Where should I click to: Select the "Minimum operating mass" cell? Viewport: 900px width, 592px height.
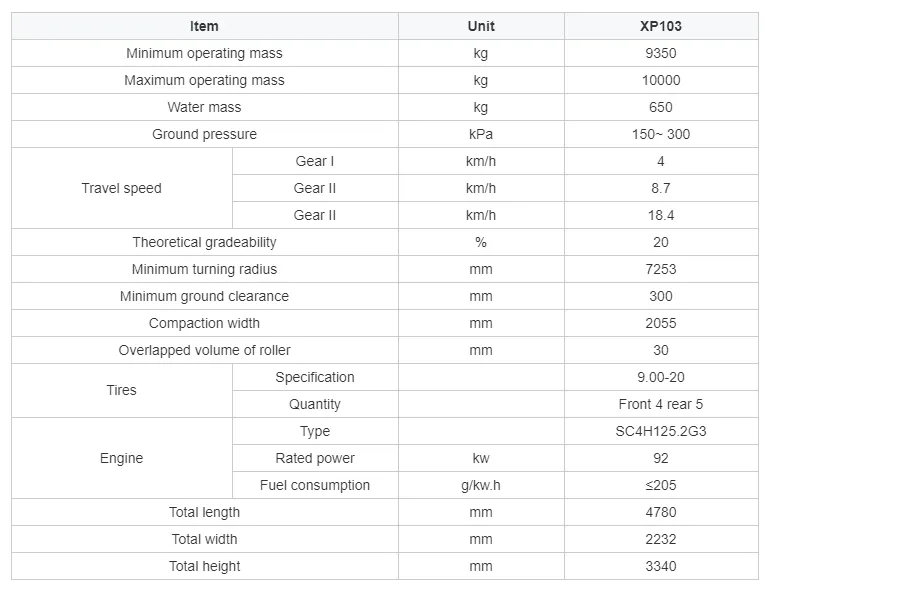[x=204, y=53]
